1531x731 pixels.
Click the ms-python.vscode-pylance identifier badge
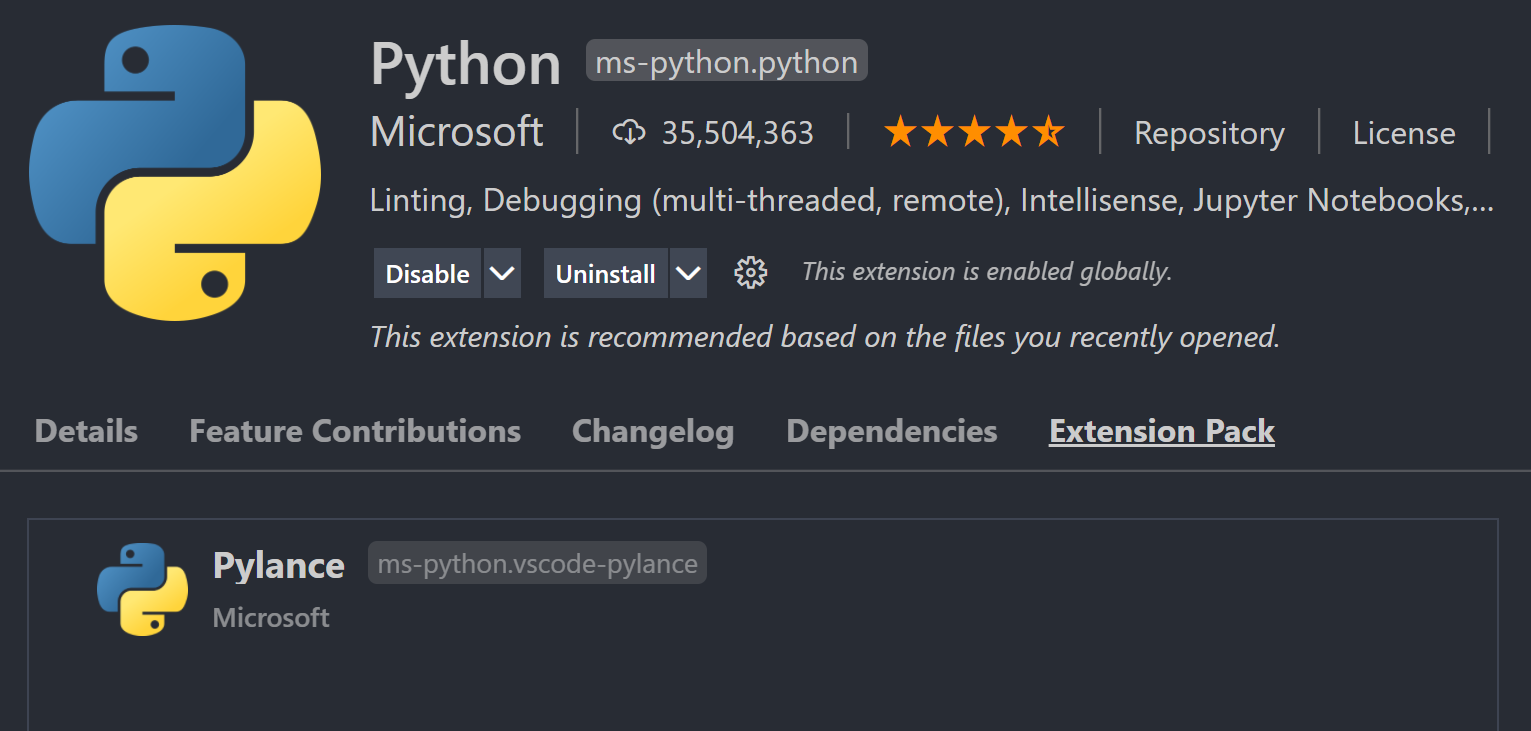(x=537, y=562)
